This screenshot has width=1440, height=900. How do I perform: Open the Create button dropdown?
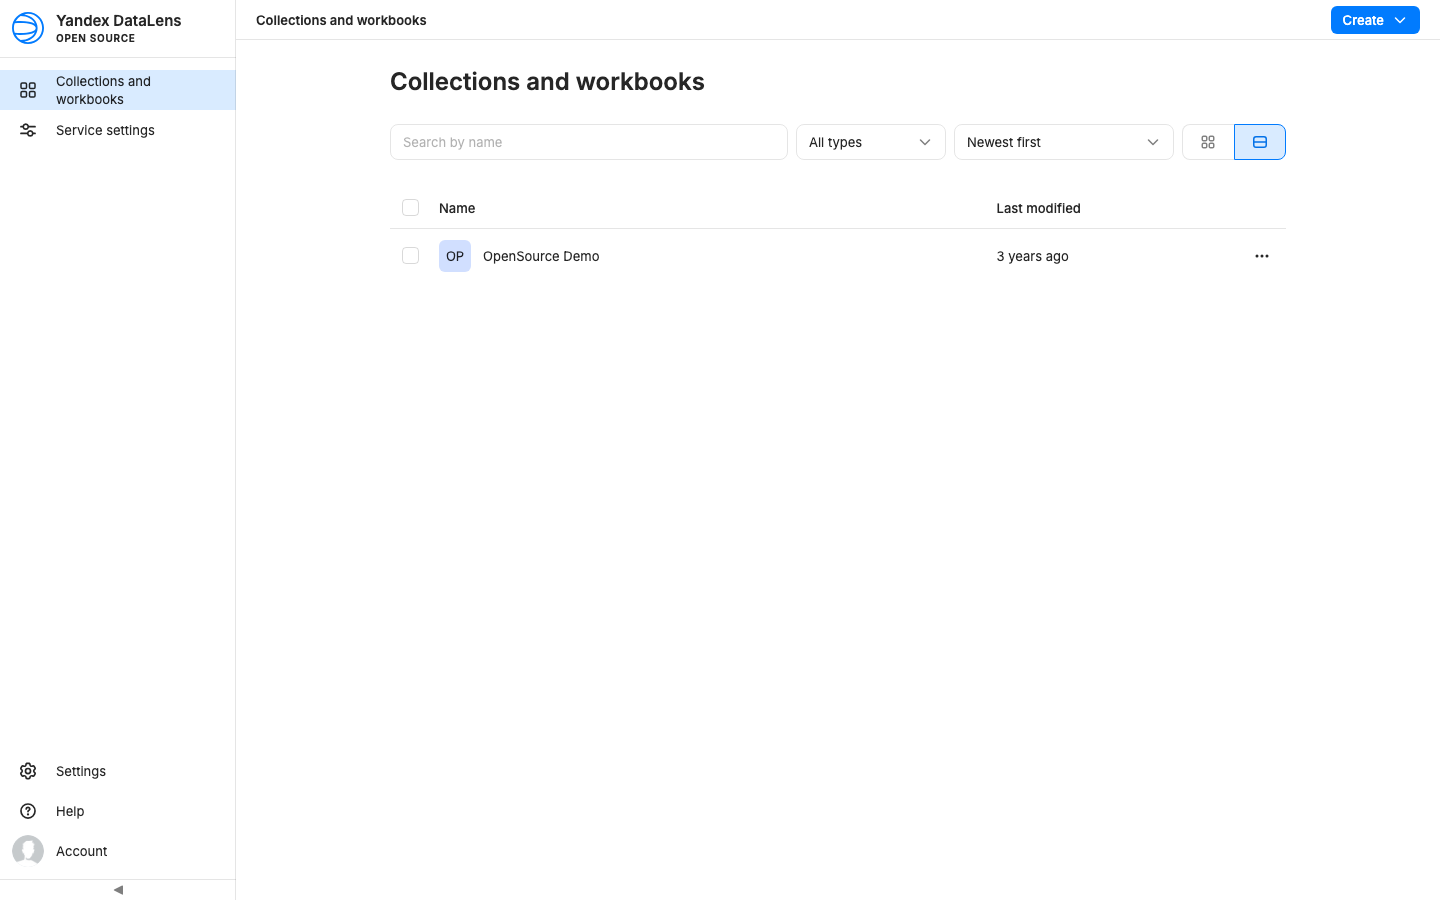(1375, 20)
